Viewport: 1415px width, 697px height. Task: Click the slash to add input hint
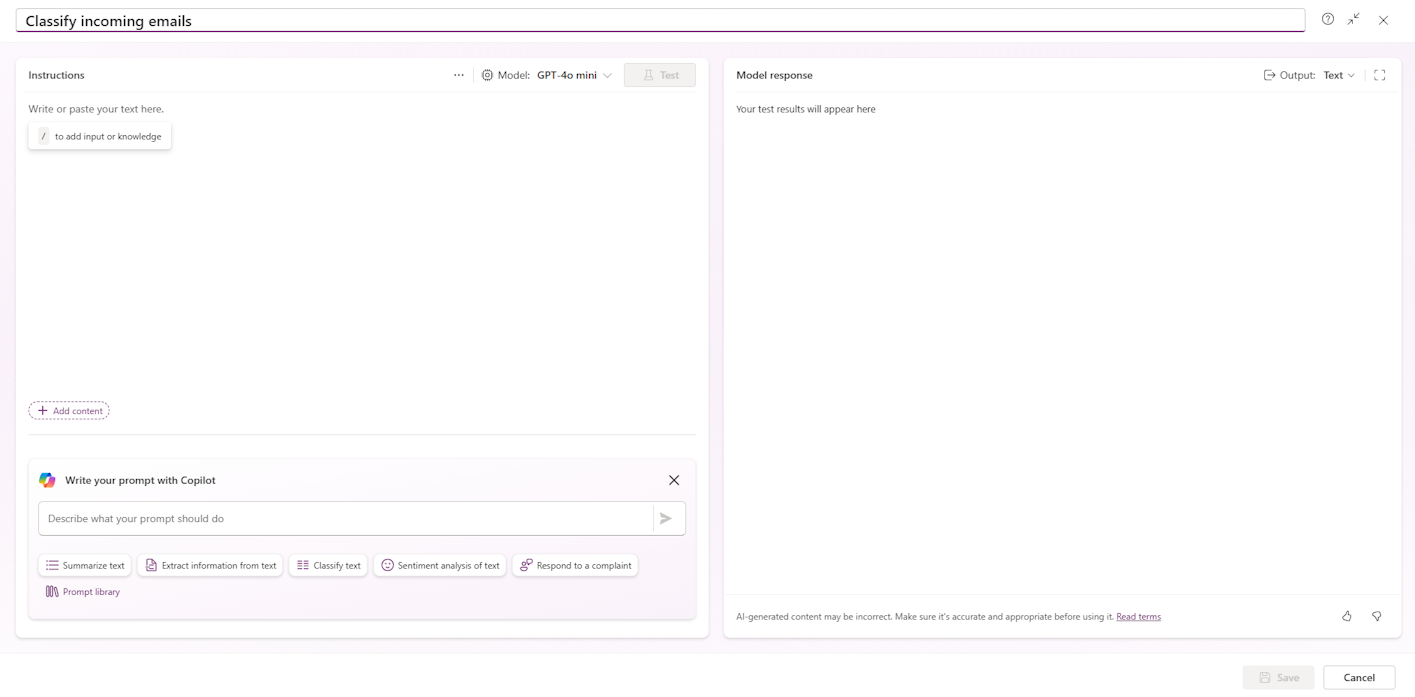pyautogui.click(x=100, y=136)
